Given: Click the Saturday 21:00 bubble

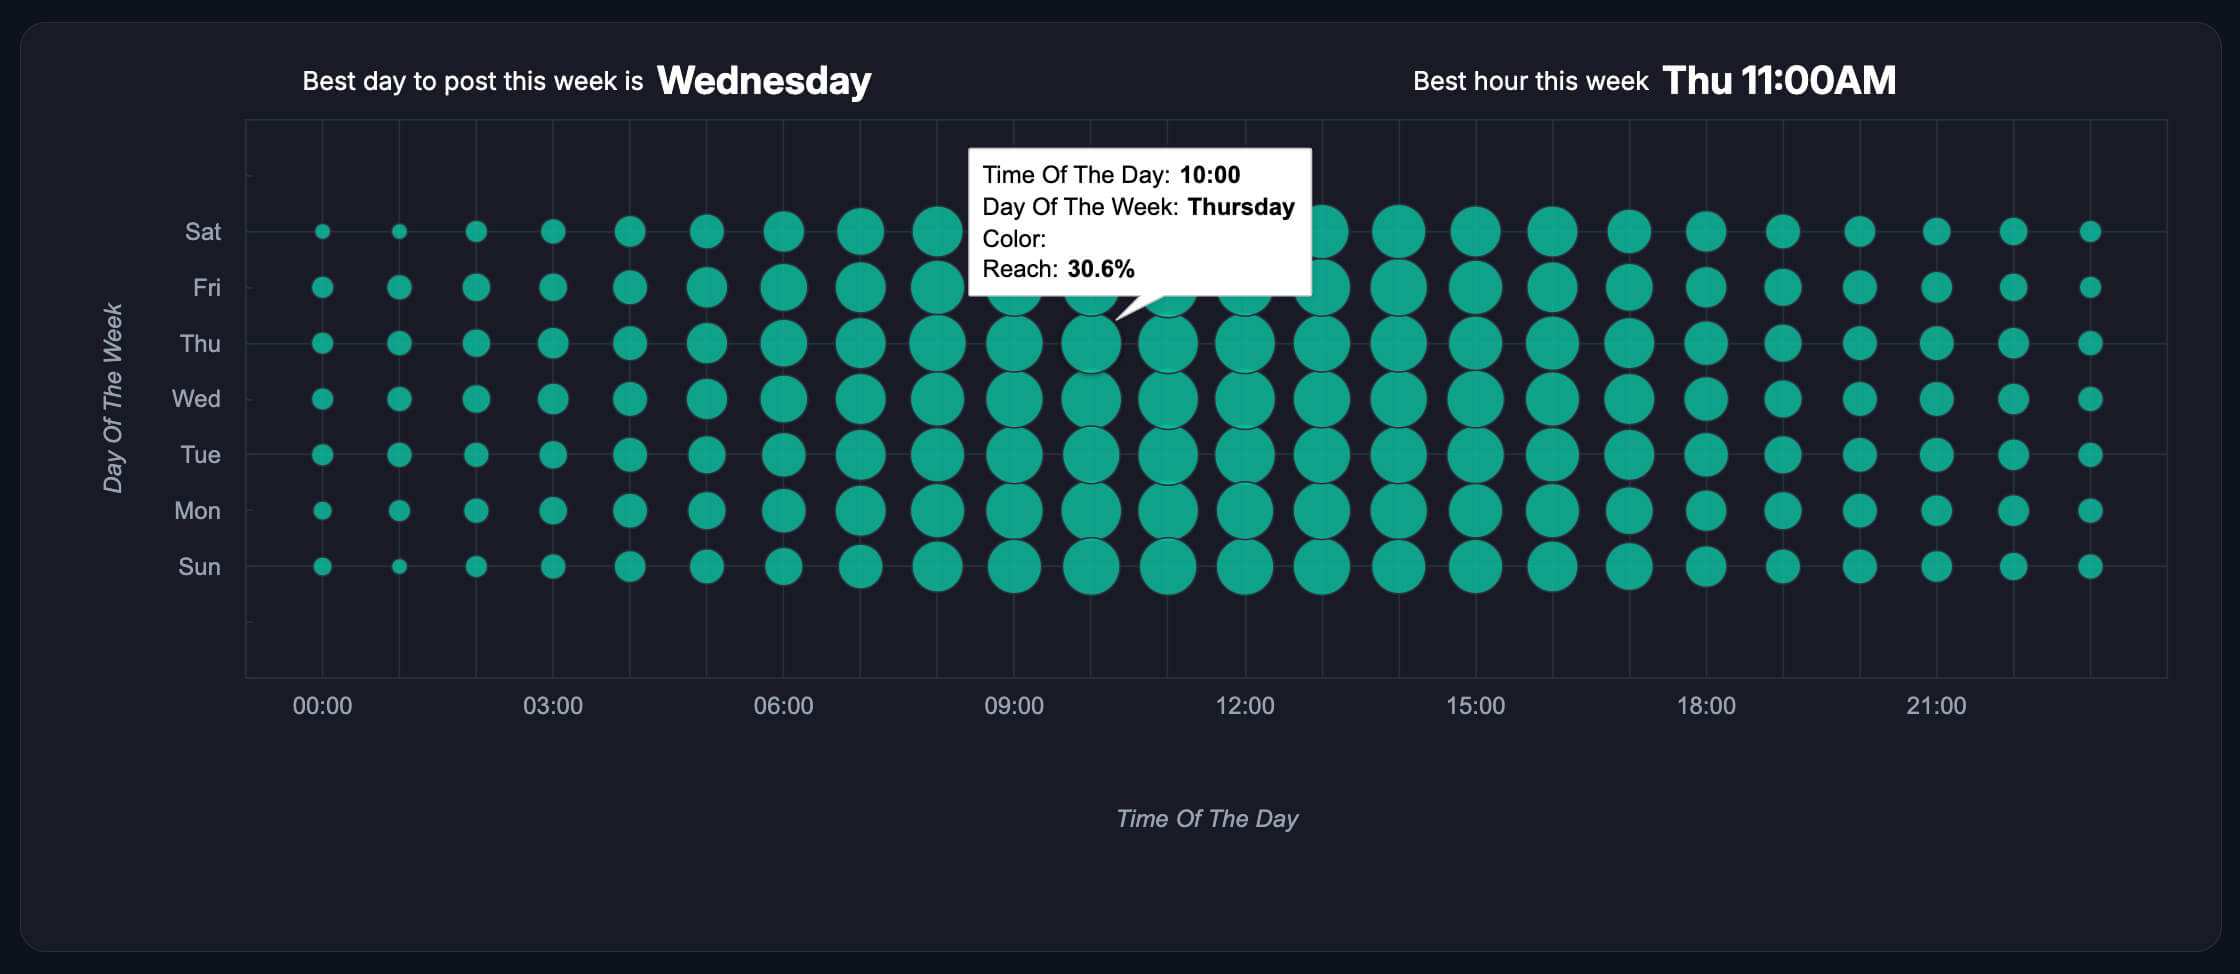Looking at the screenshot, I should point(1937,232).
